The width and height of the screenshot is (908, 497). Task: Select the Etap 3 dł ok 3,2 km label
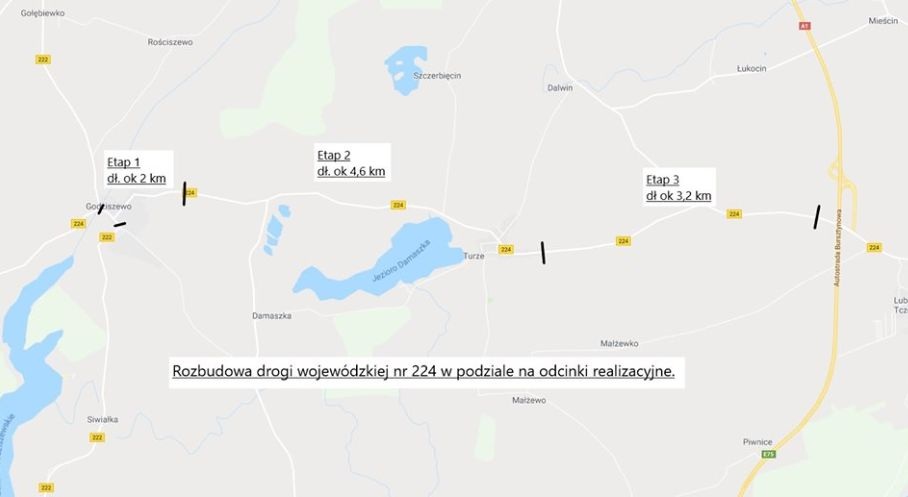[679, 188]
